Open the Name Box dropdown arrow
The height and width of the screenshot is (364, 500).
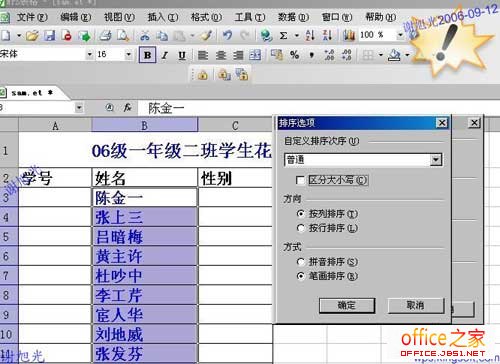click(x=79, y=108)
